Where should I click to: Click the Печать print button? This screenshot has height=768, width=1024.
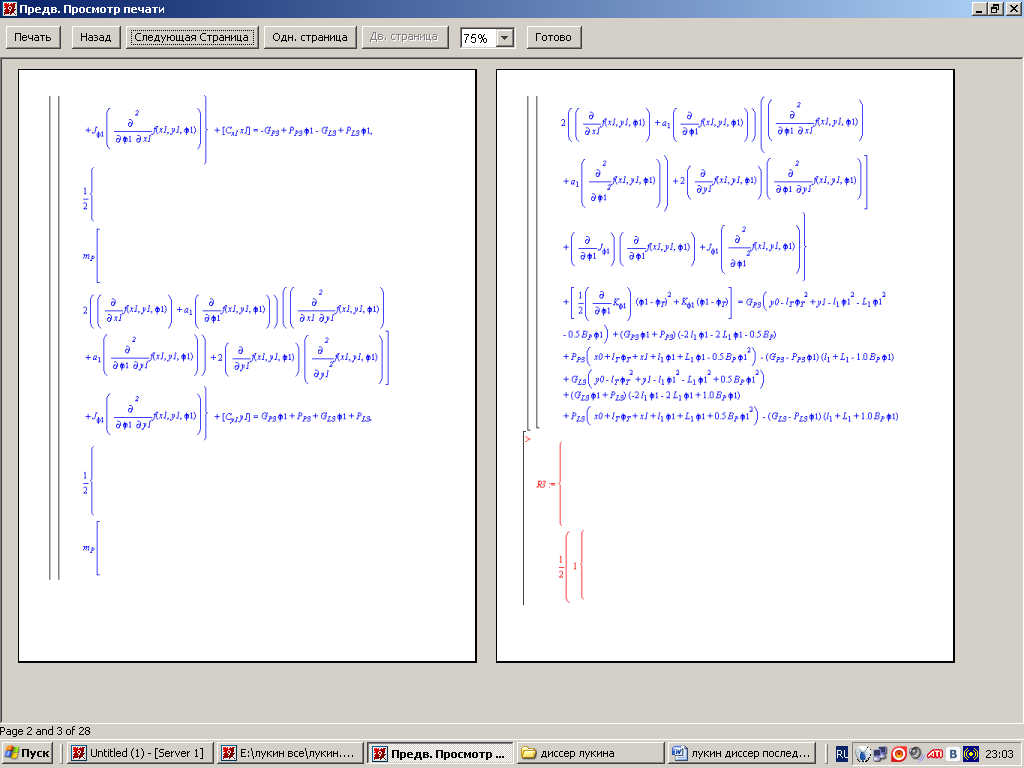pyautogui.click(x=33, y=37)
